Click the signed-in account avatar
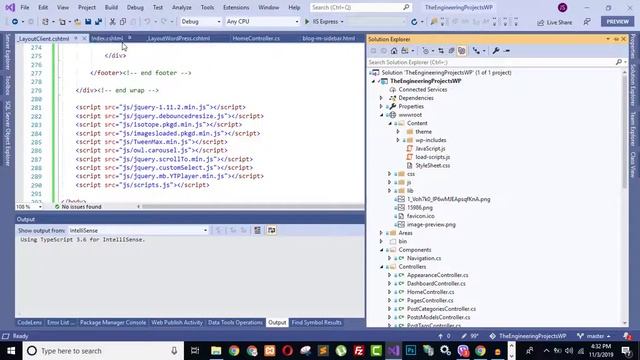 (562, 7)
